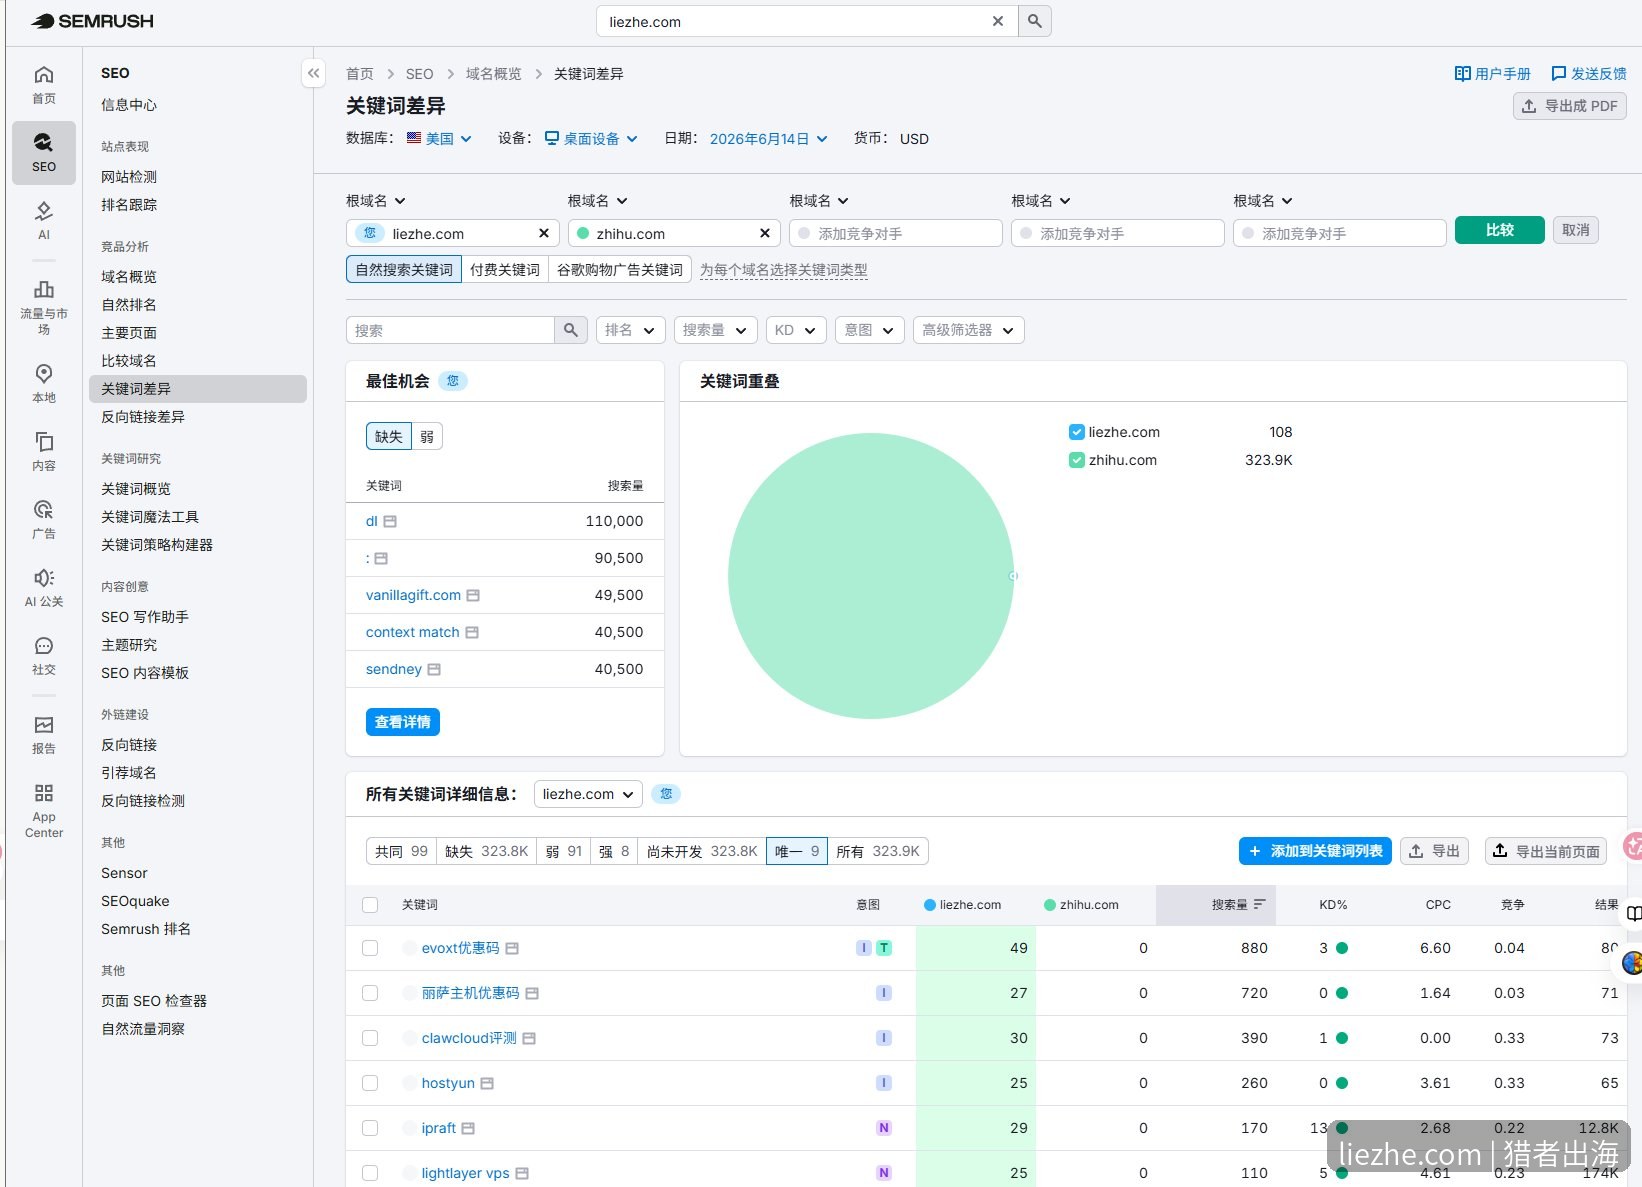This screenshot has height=1187, width=1642.
Task: Open the date 2026年6月14日 dropdown
Action: [768, 139]
